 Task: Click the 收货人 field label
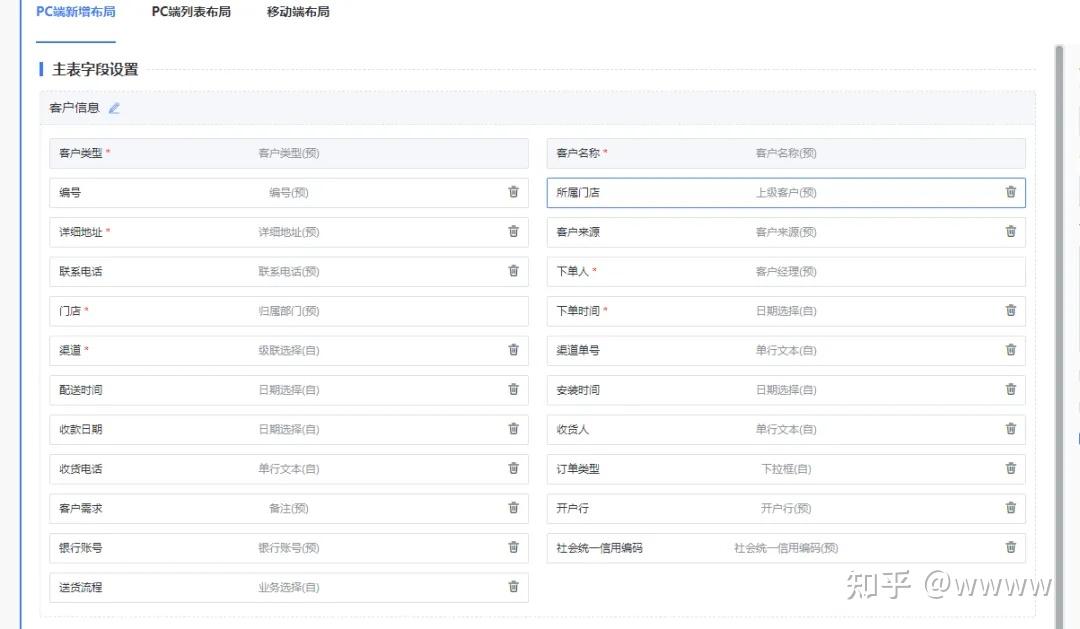tap(572, 429)
